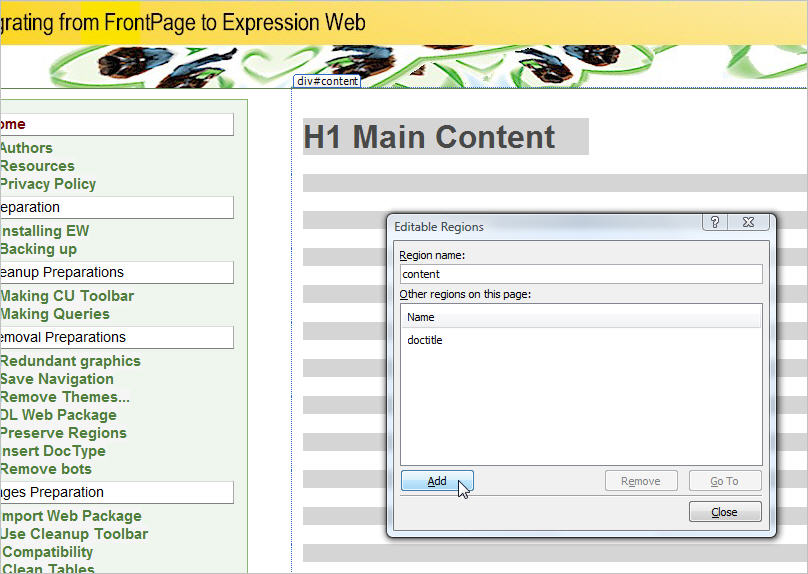
Task: Open the Authors navigation link
Action: (x=26, y=148)
